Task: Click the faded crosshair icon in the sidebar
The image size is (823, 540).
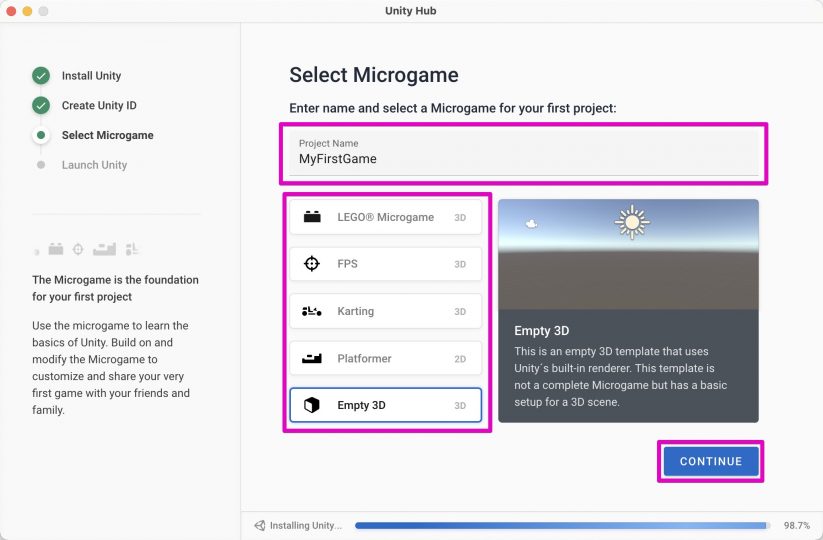Action: click(78, 249)
